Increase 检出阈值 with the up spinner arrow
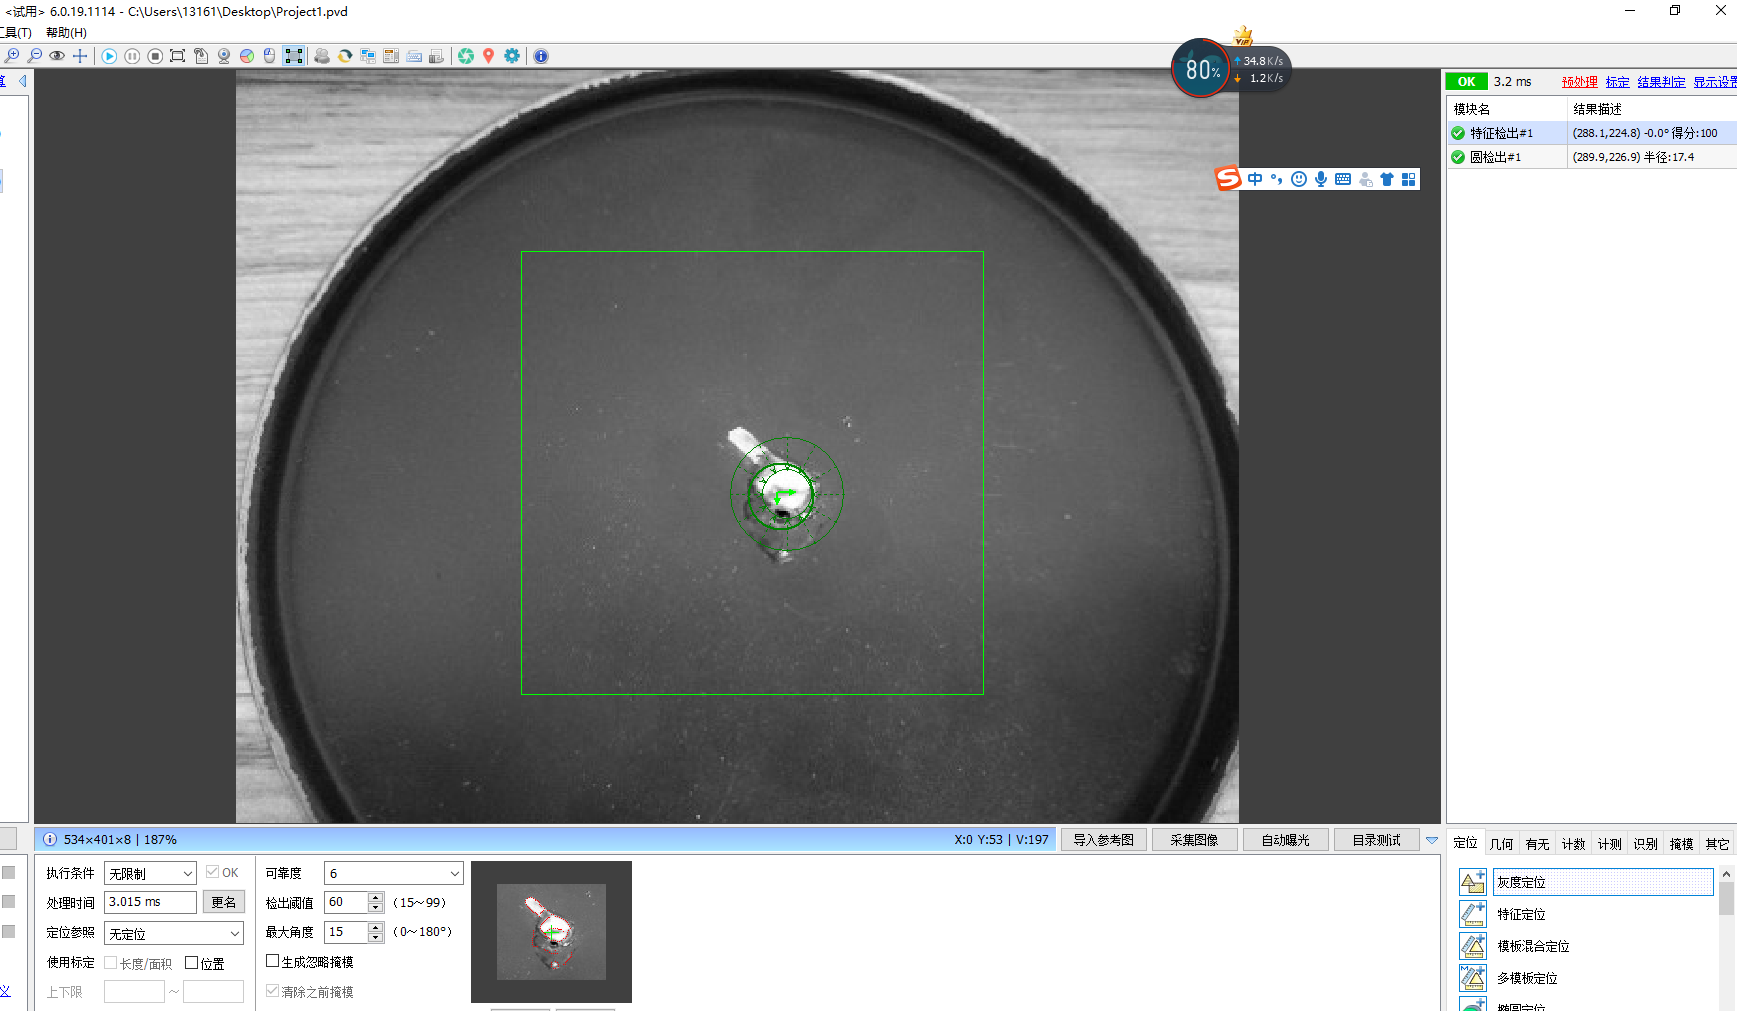Image resolution: width=1737 pixels, height=1011 pixels. (x=376, y=897)
